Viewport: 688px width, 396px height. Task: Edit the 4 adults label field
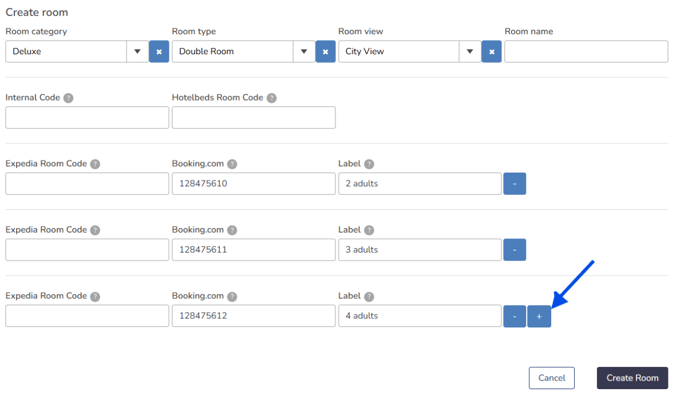click(x=420, y=316)
